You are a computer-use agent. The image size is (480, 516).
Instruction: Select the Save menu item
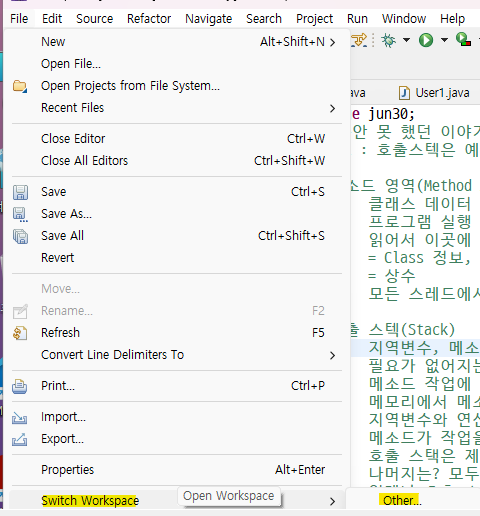(x=177, y=192)
